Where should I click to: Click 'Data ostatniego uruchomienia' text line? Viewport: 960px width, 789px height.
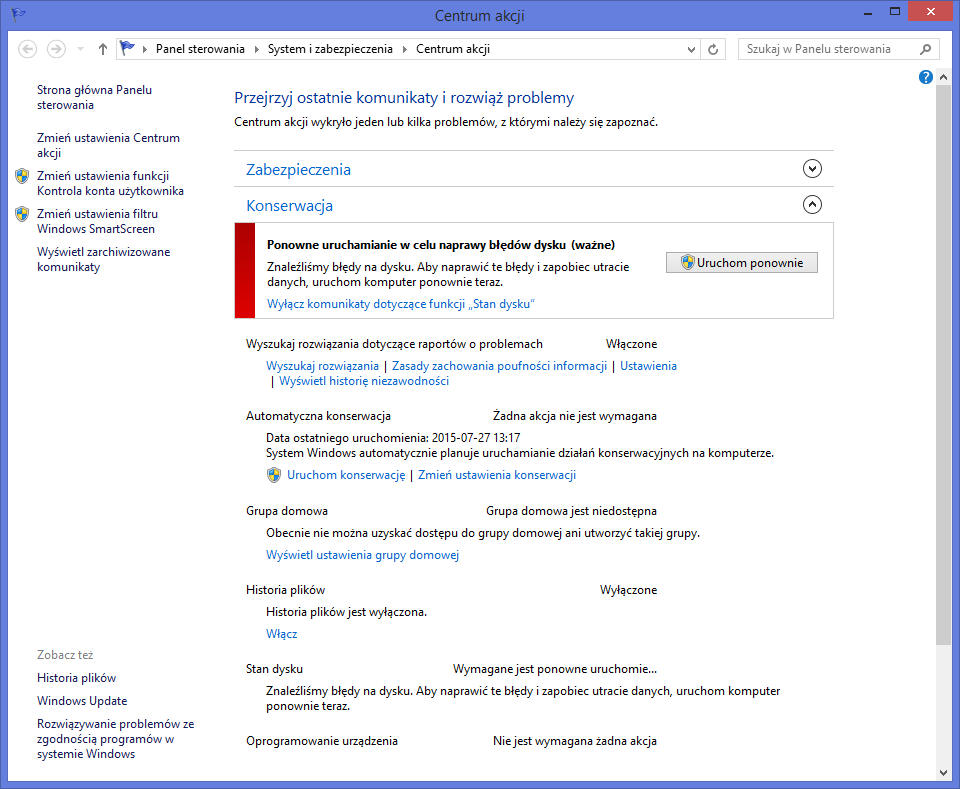393,438
